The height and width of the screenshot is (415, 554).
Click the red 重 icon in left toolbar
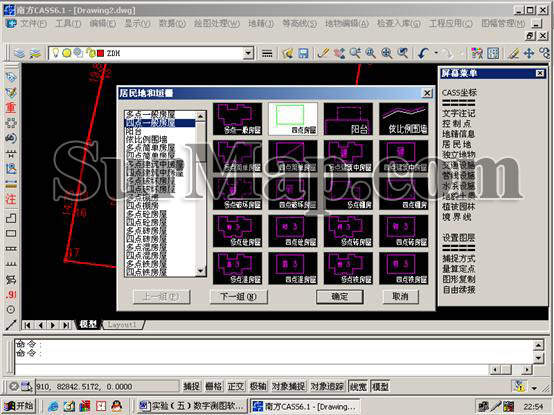point(11,107)
